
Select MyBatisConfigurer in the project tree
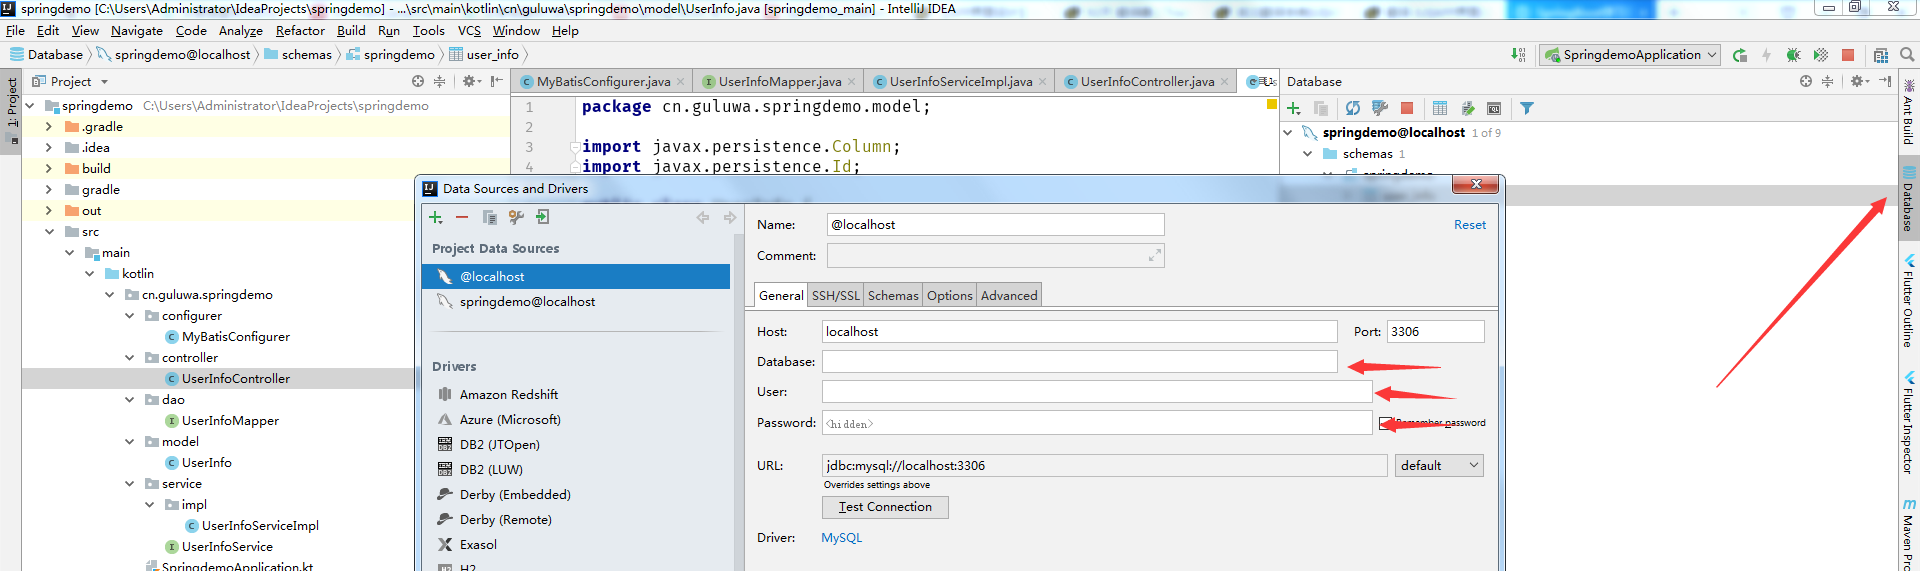pyautogui.click(x=236, y=337)
